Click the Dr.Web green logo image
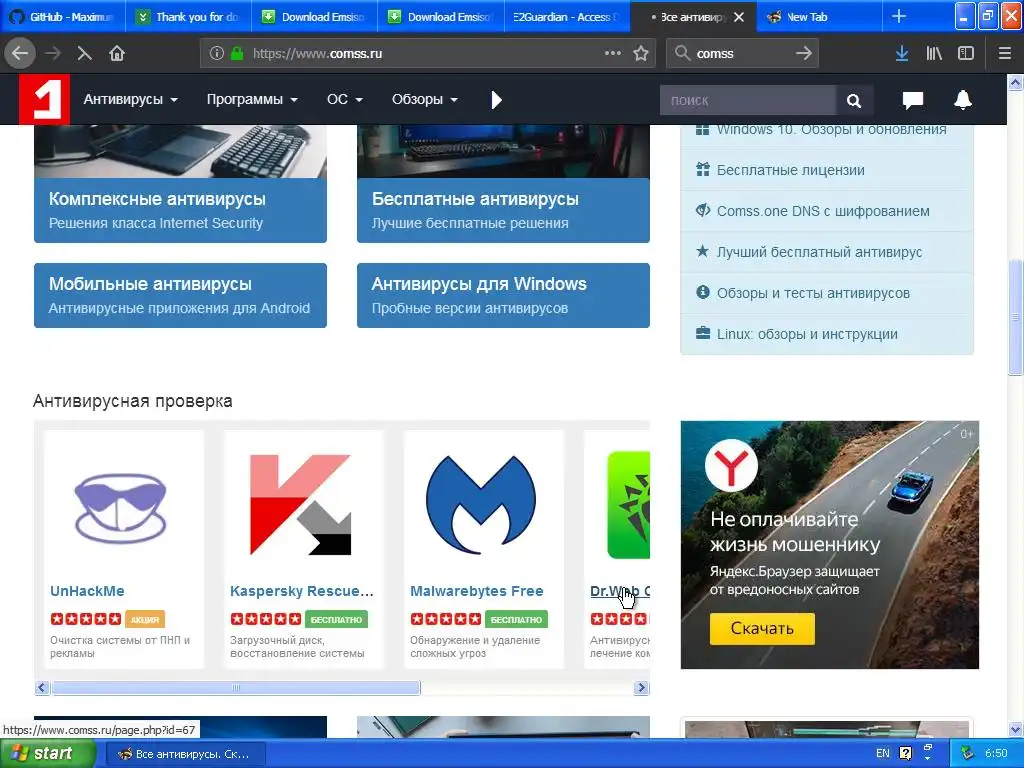Viewport: 1024px width, 768px height. click(x=628, y=505)
